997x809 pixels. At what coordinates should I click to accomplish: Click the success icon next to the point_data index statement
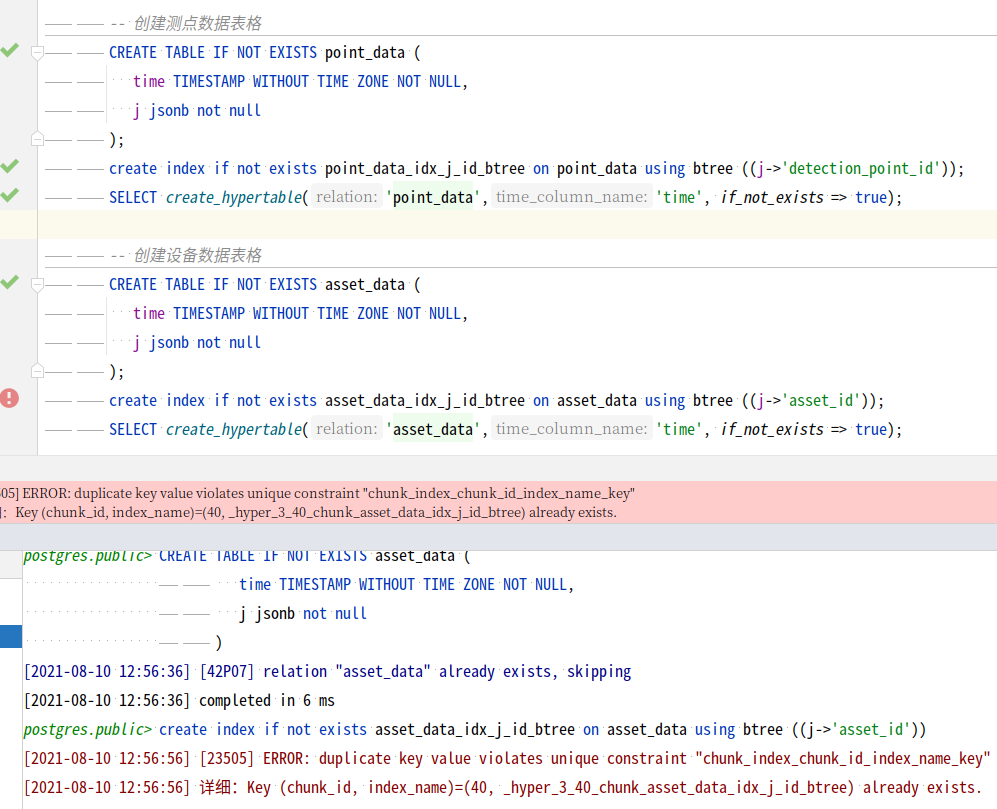(x=9, y=168)
